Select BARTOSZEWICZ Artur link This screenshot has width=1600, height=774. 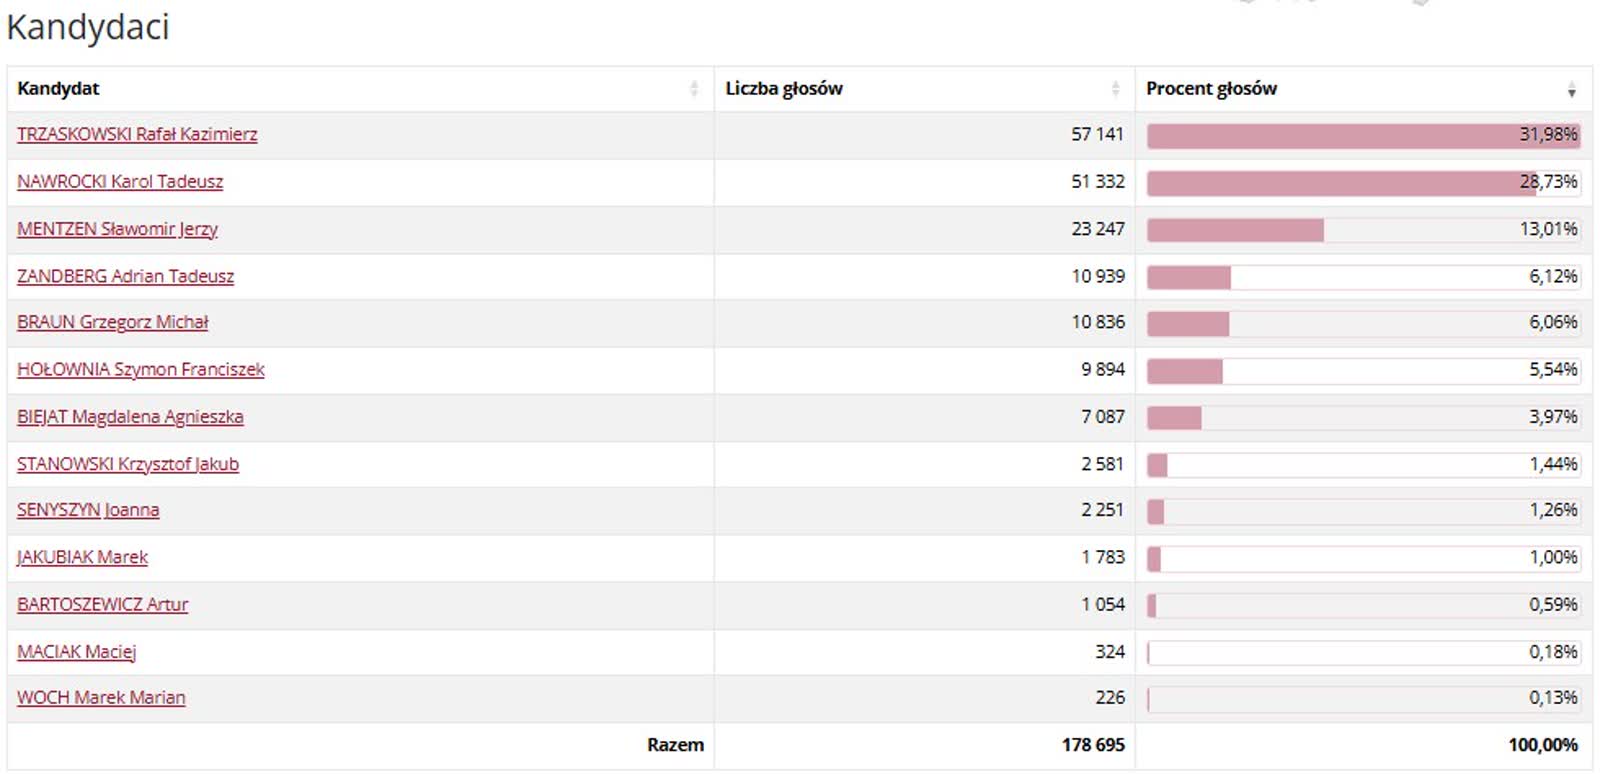click(102, 604)
